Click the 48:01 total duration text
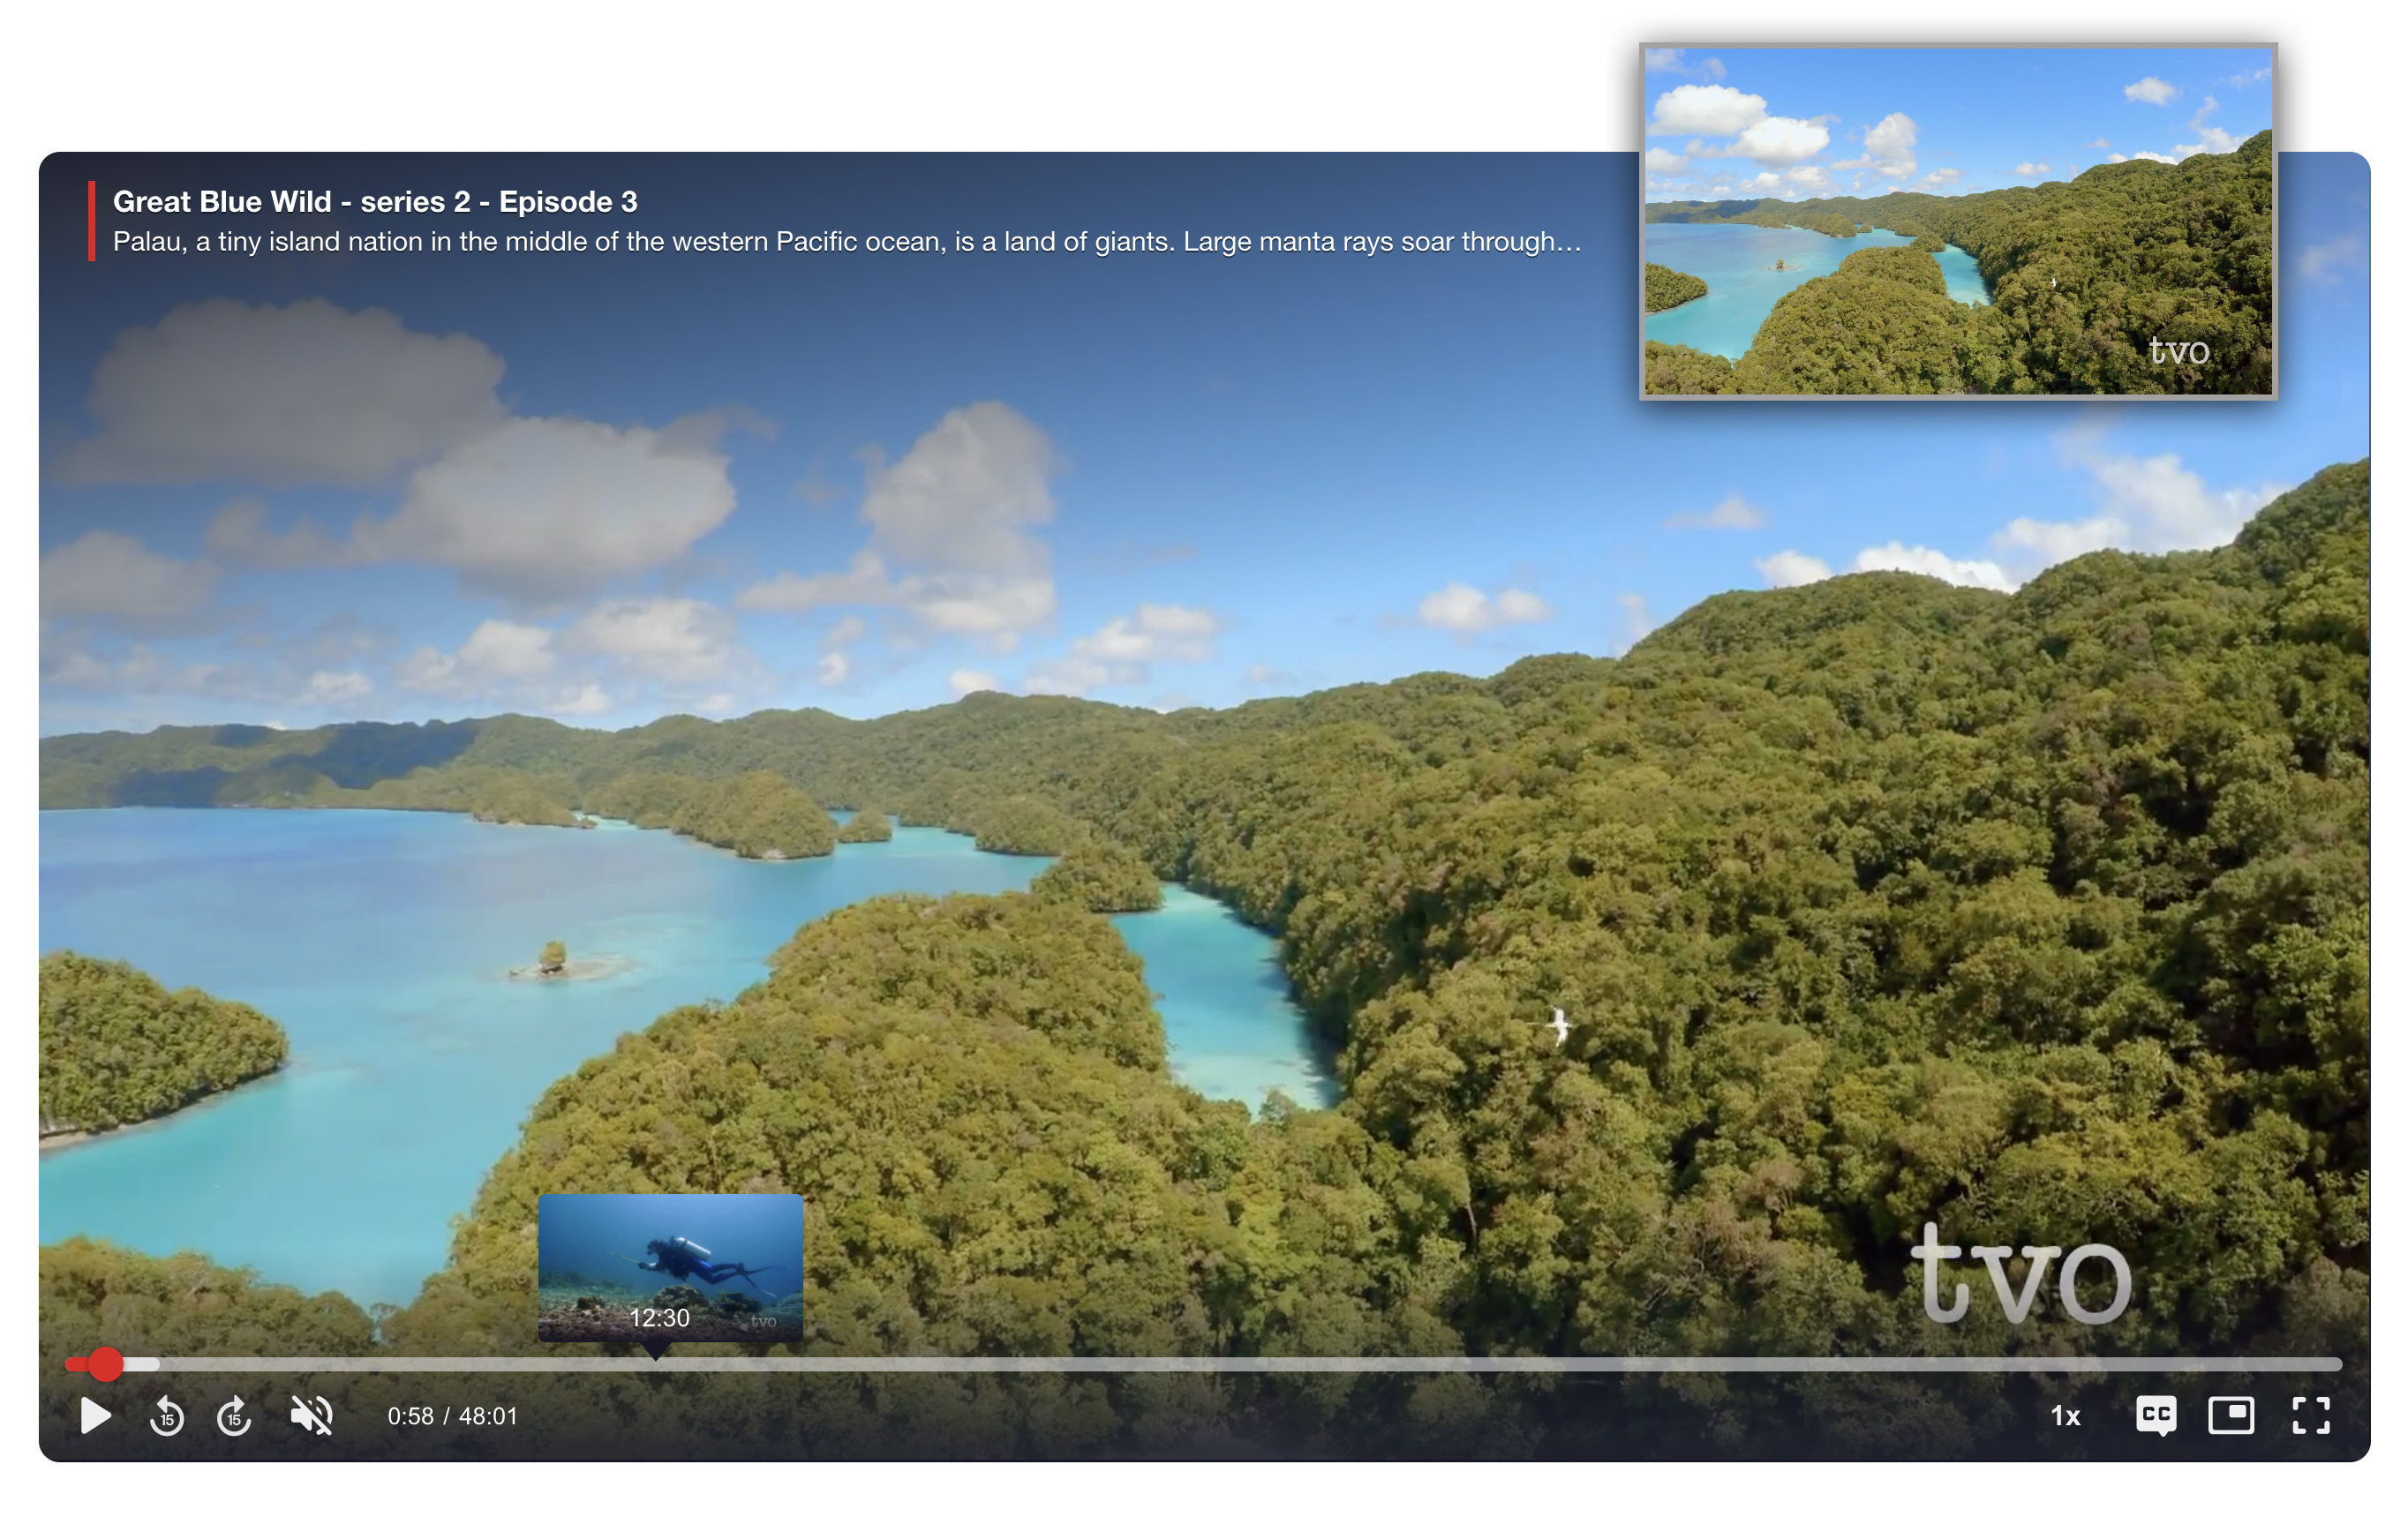The width and height of the screenshot is (2408, 1532). (488, 1416)
